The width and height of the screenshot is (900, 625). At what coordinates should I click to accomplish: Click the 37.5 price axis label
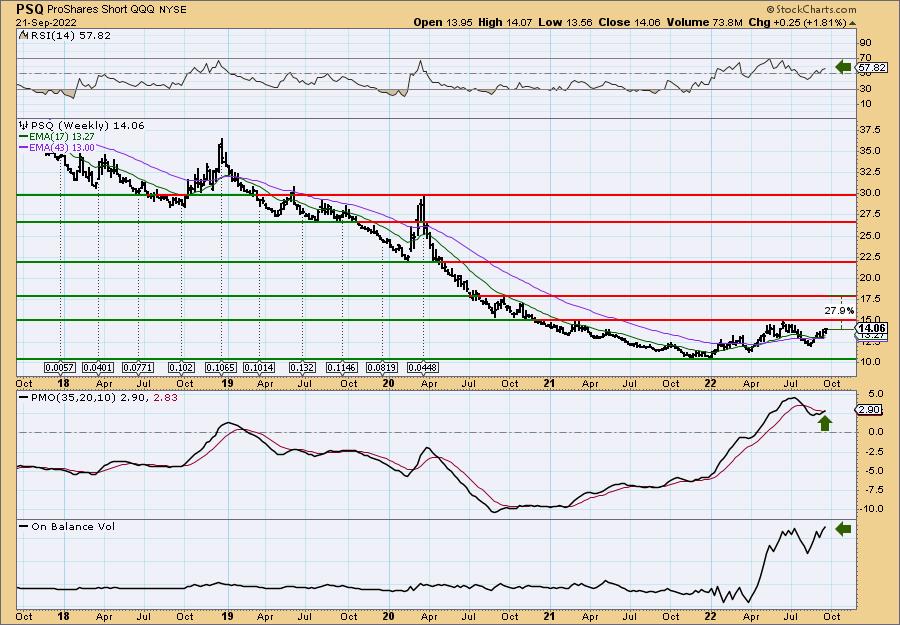tap(869, 130)
